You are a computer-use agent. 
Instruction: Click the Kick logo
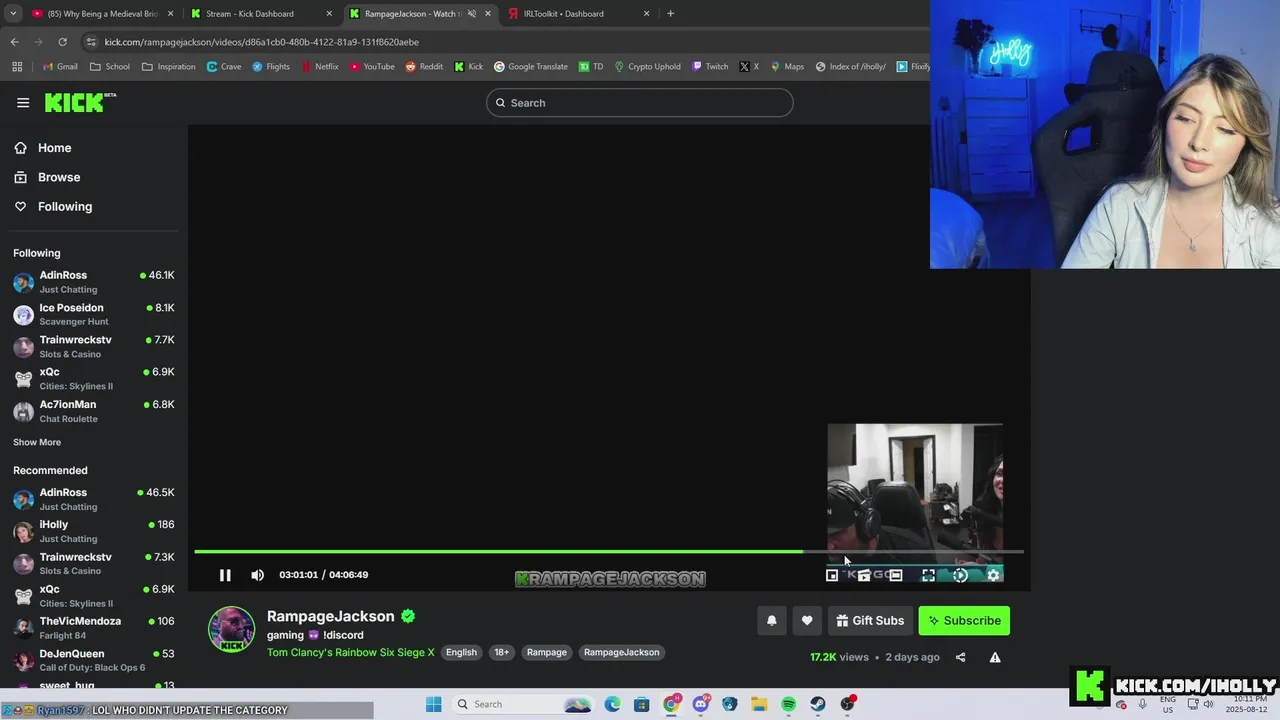[x=80, y=102]
